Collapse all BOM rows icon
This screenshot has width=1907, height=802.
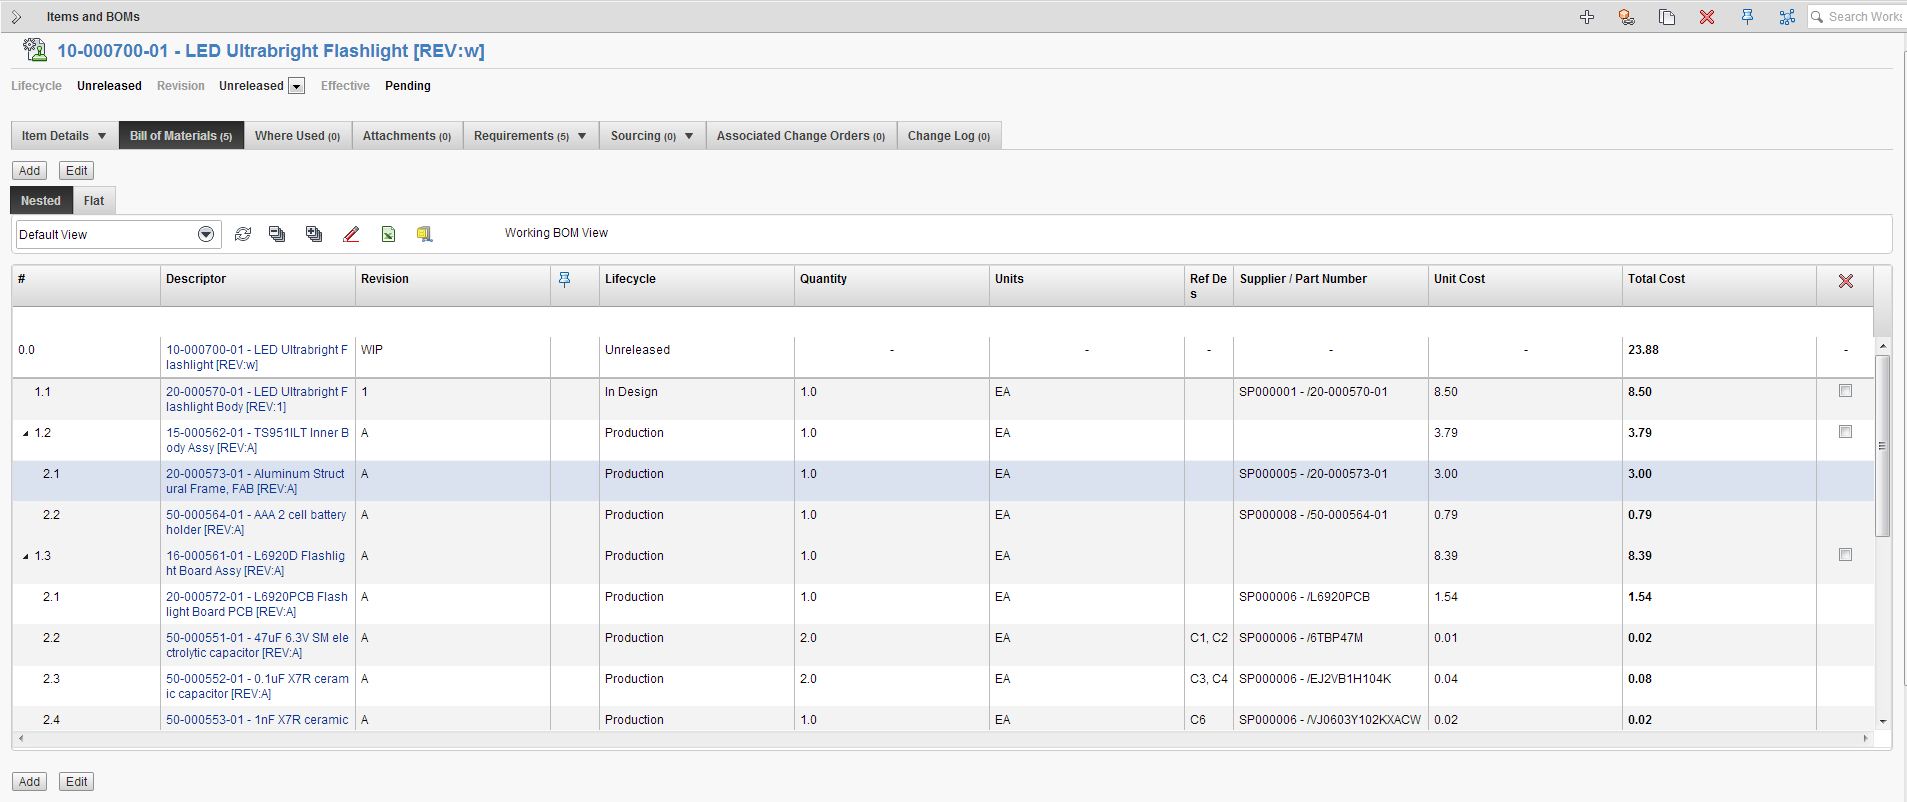coord(277,234)
